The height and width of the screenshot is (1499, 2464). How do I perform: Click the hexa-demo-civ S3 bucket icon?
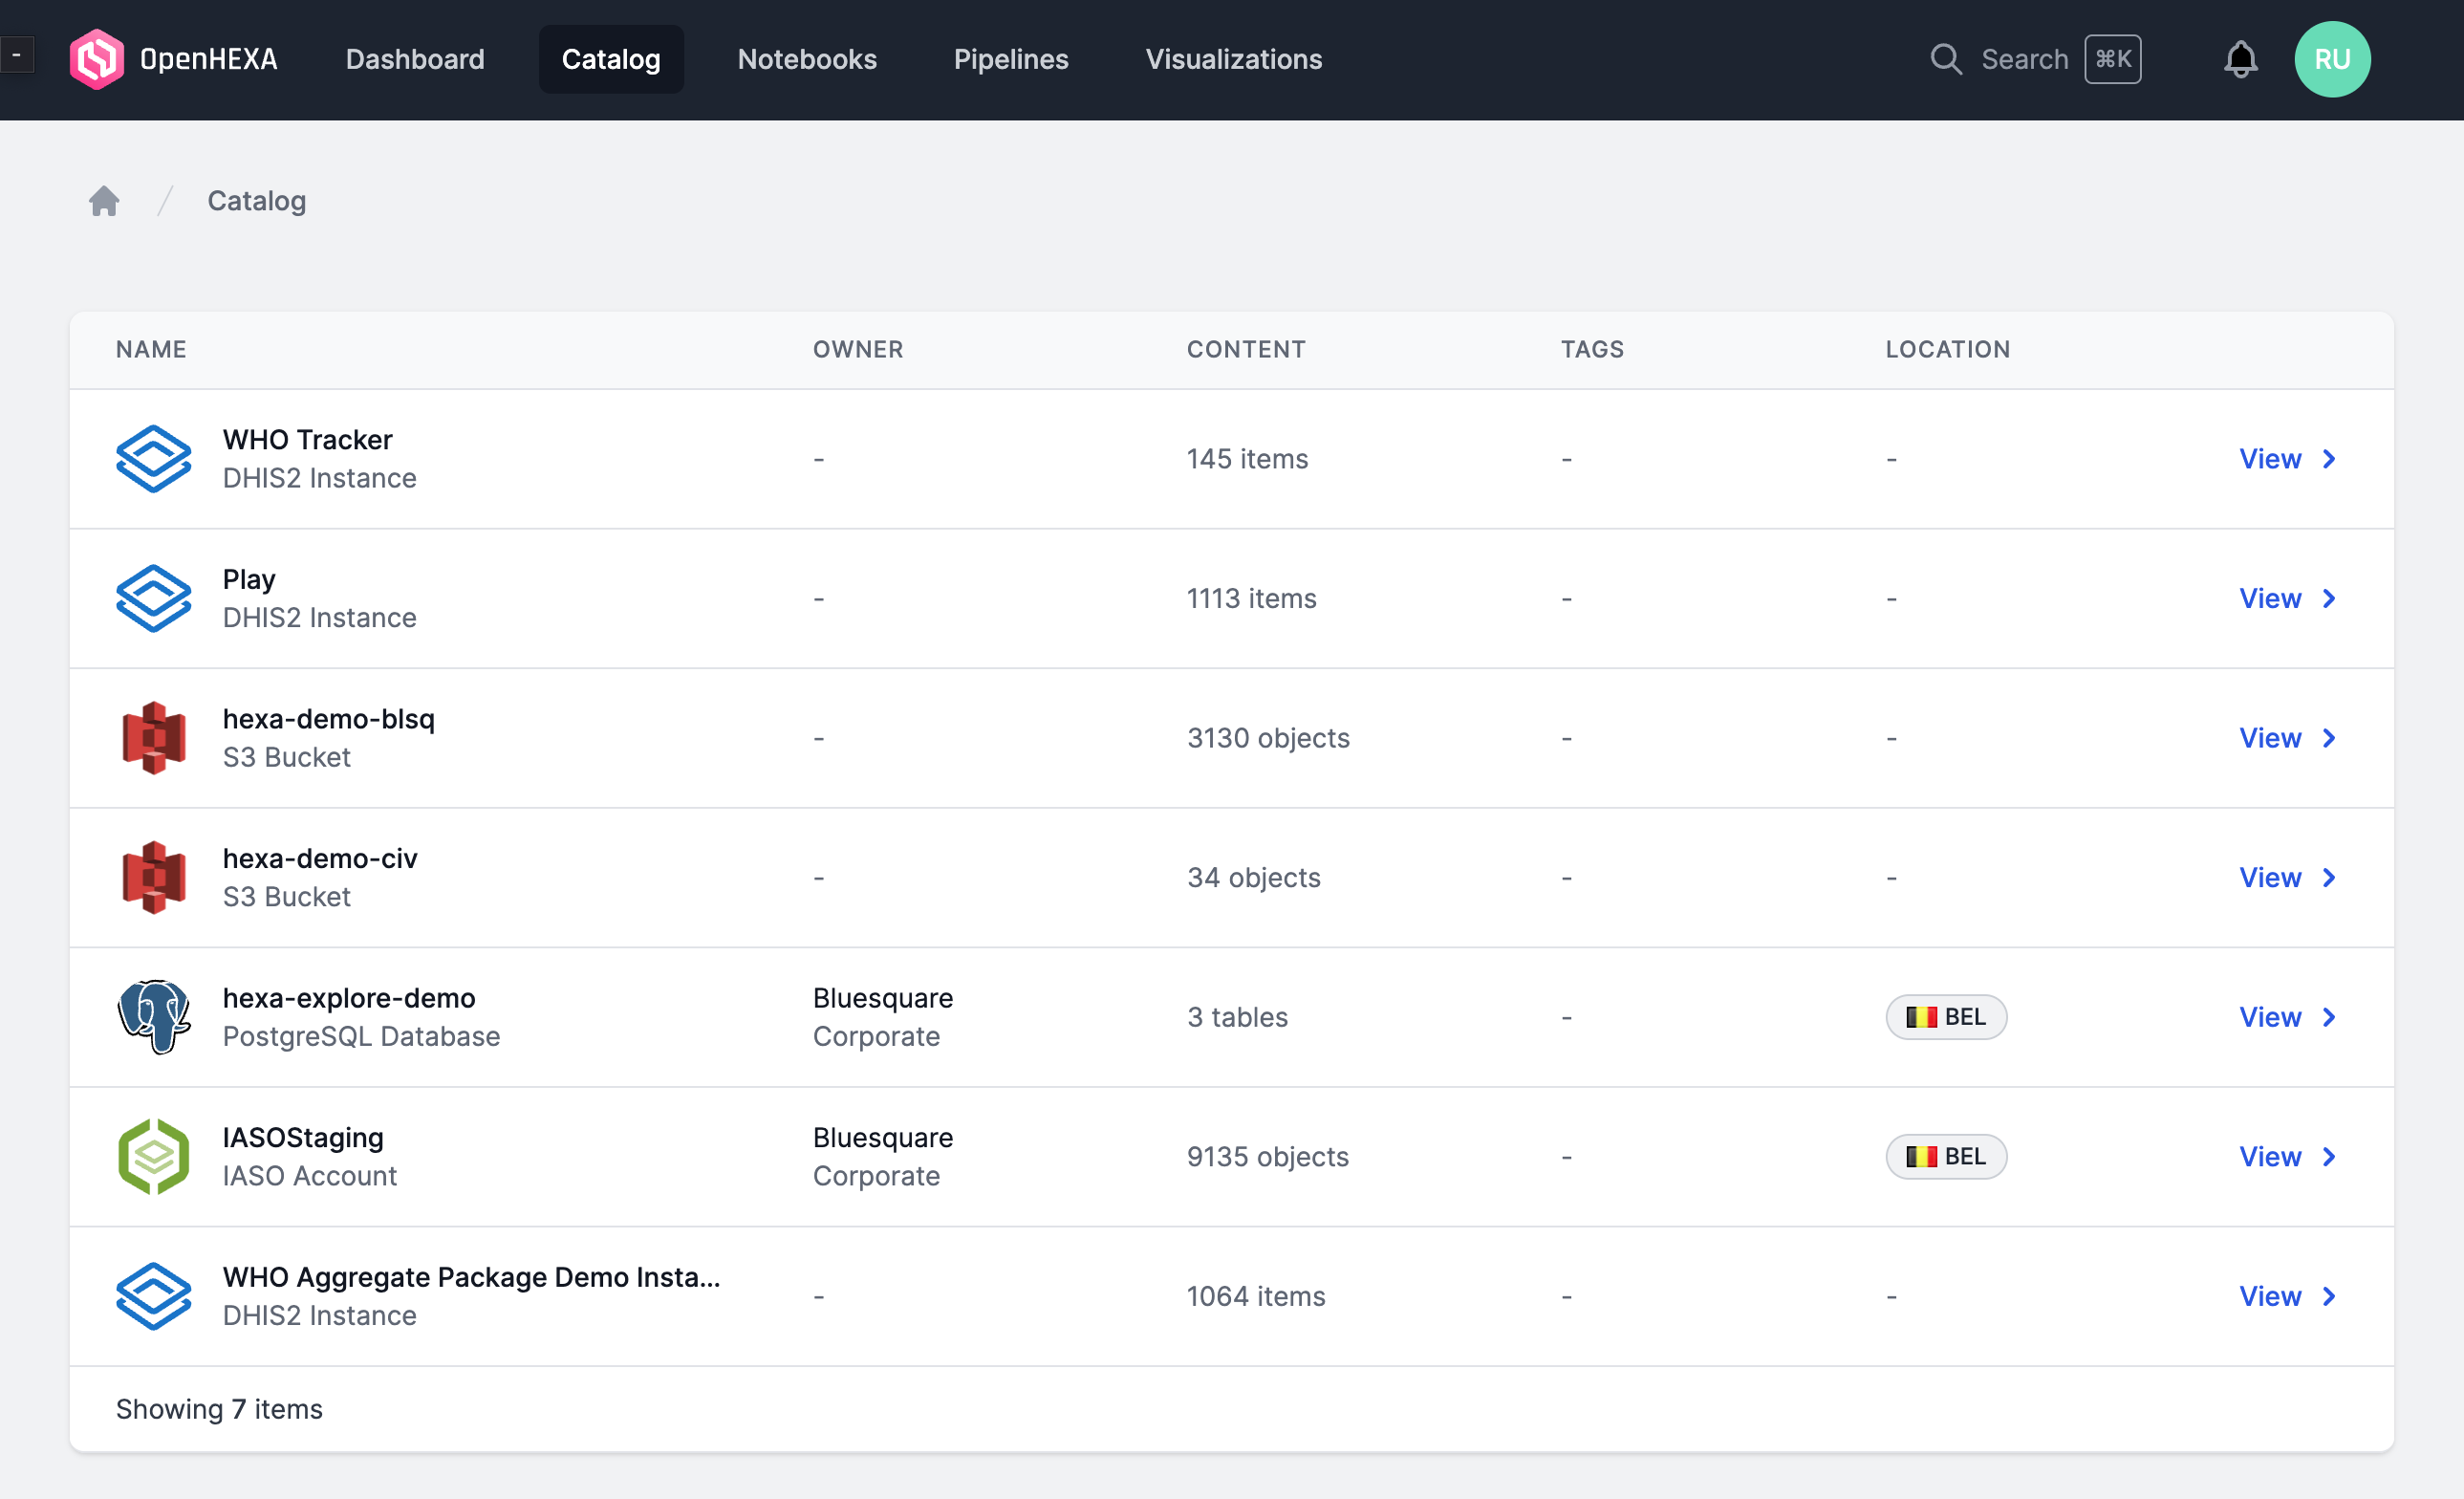(153, 877)
